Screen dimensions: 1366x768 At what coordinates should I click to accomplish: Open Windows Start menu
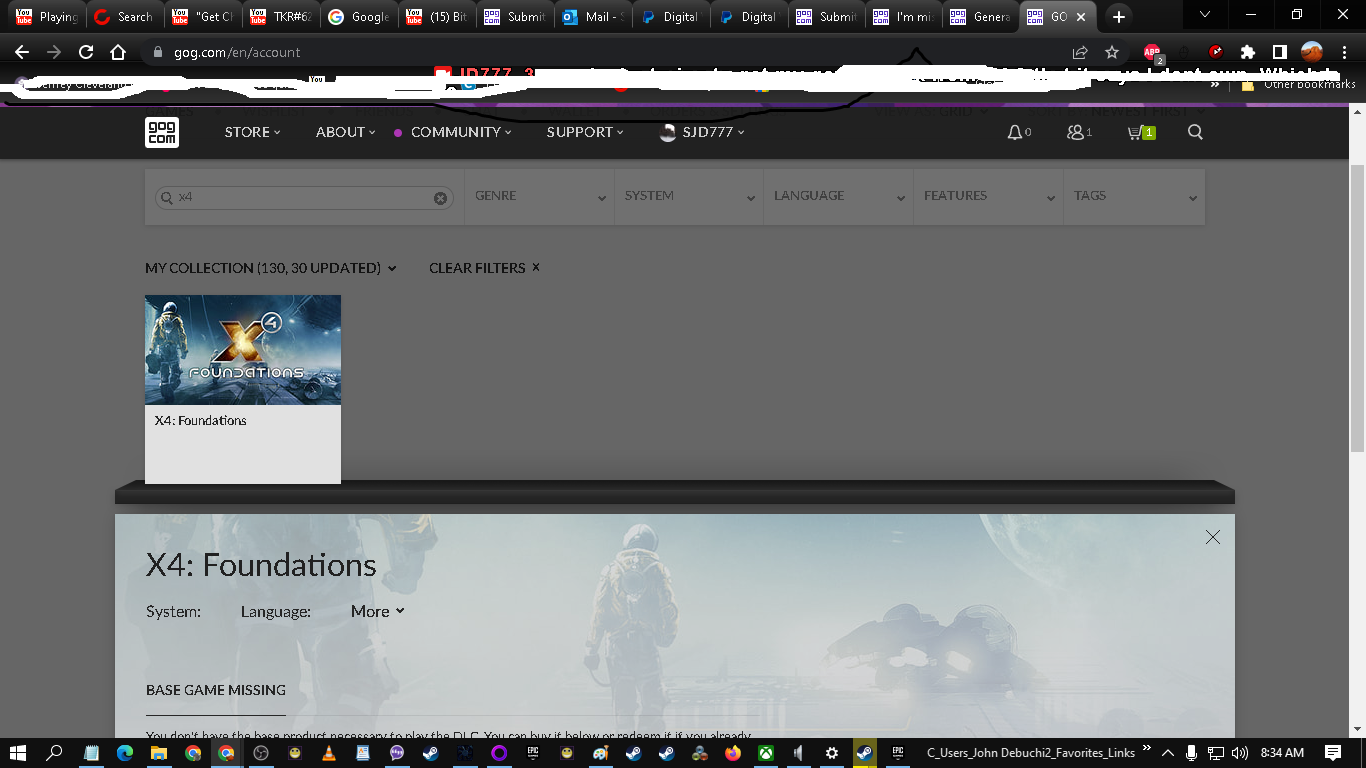[19, 753]
